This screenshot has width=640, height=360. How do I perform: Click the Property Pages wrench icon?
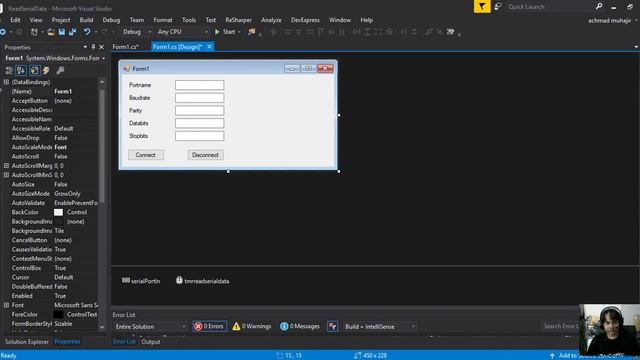coord(60,71)
